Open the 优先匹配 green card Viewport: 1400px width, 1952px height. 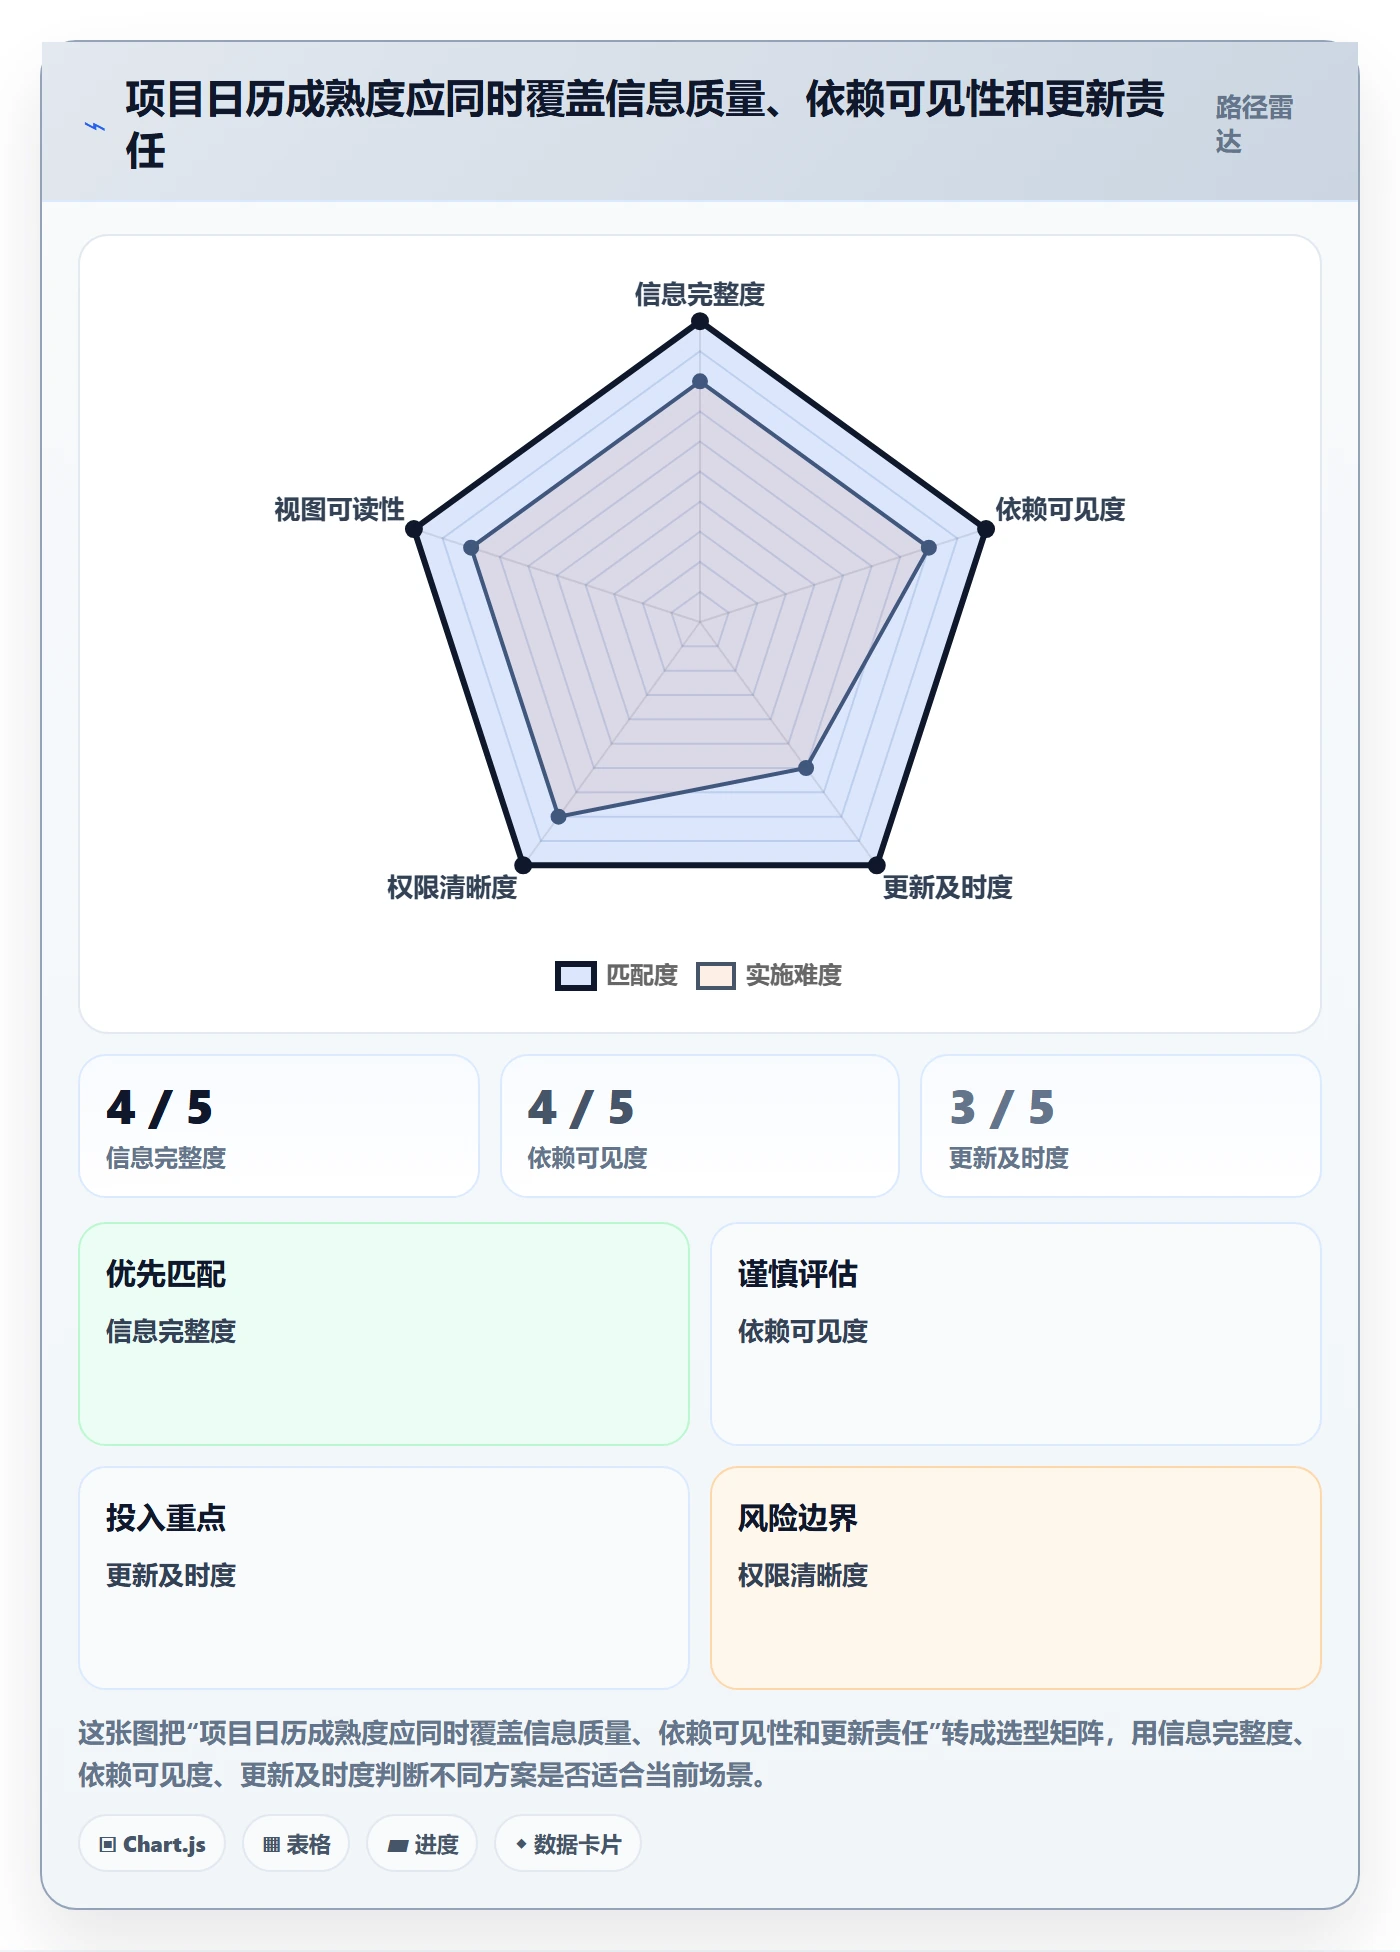pyautogui.click(x=384, y=1334)
